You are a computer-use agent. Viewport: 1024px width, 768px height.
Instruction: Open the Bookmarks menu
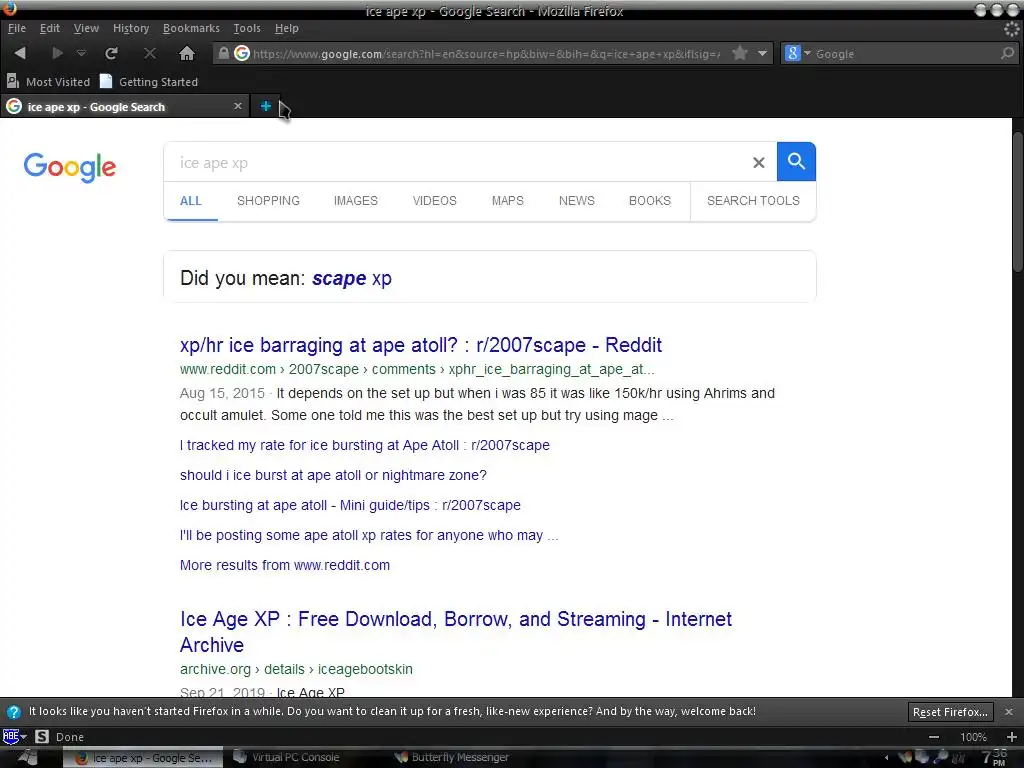[191, 28]
